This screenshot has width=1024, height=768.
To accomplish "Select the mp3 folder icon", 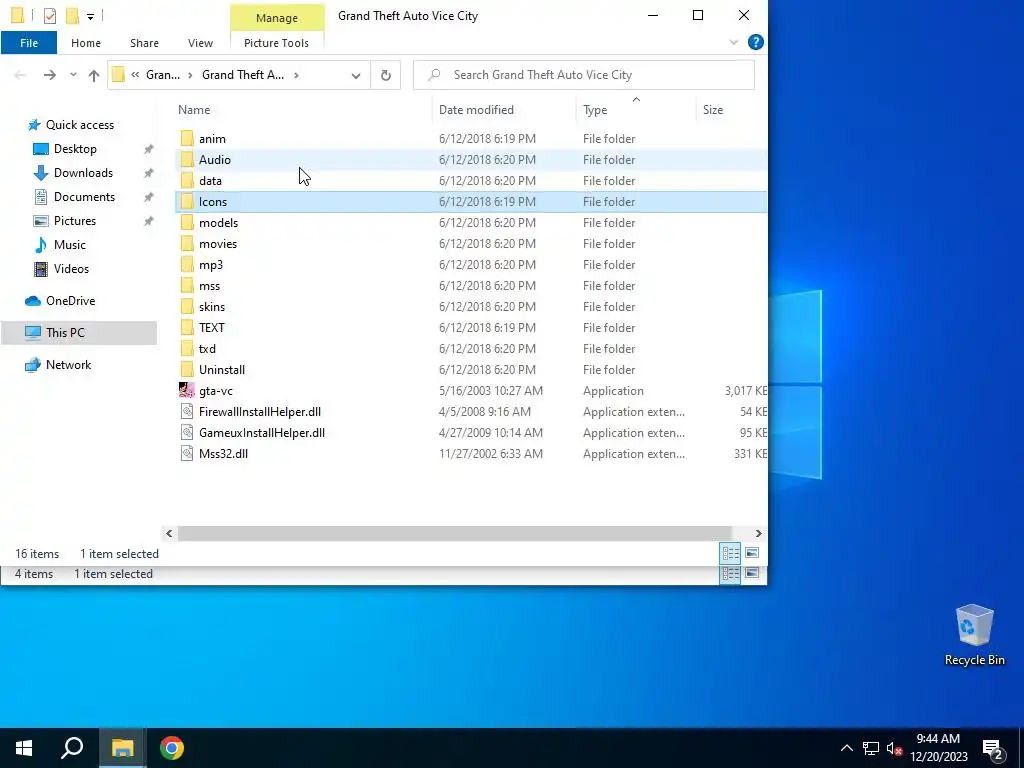I will [187, 264].
